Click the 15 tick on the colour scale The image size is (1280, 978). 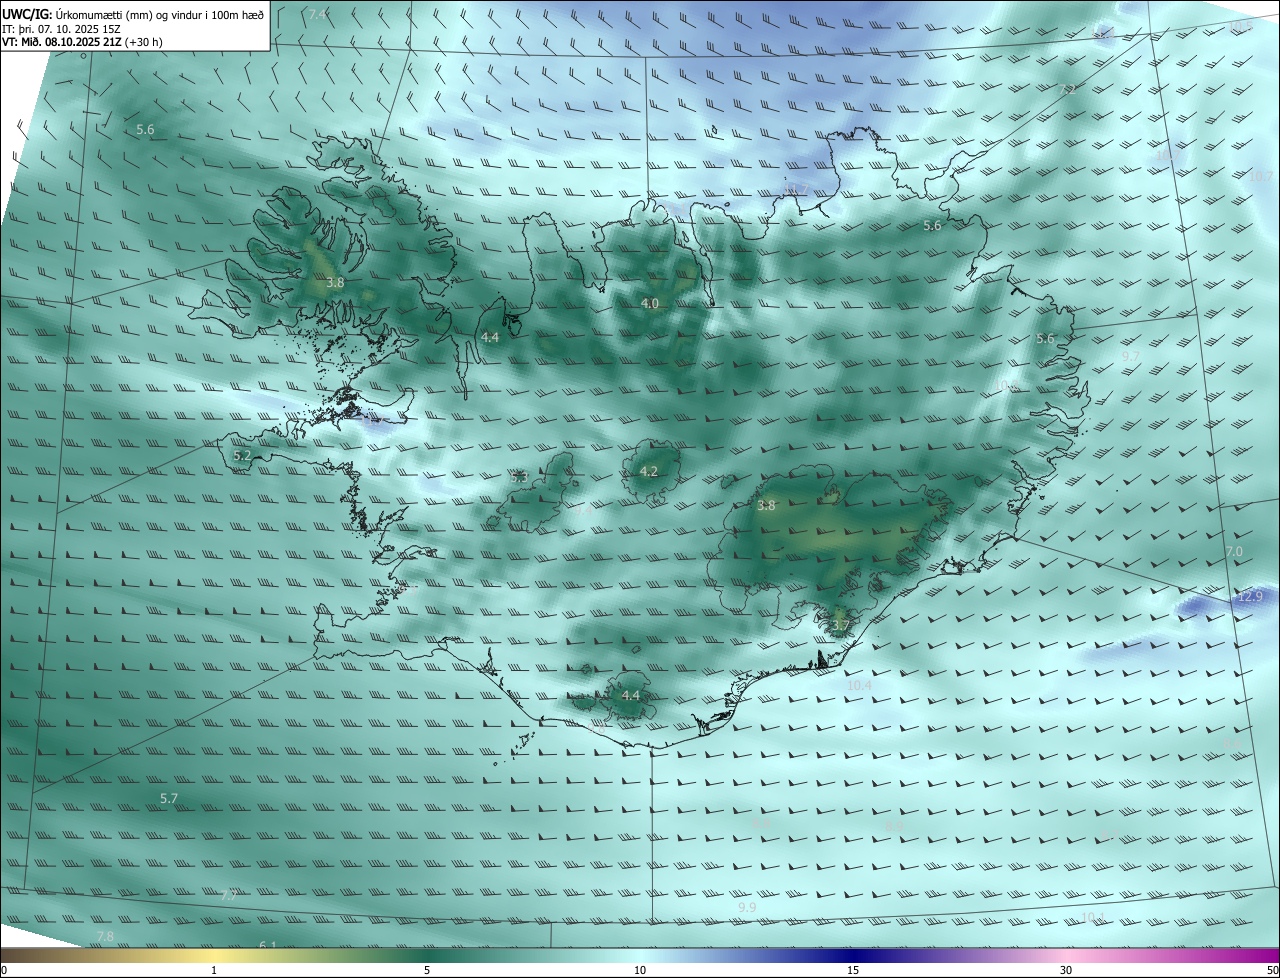pyautogui.click(x=853, y=970)
